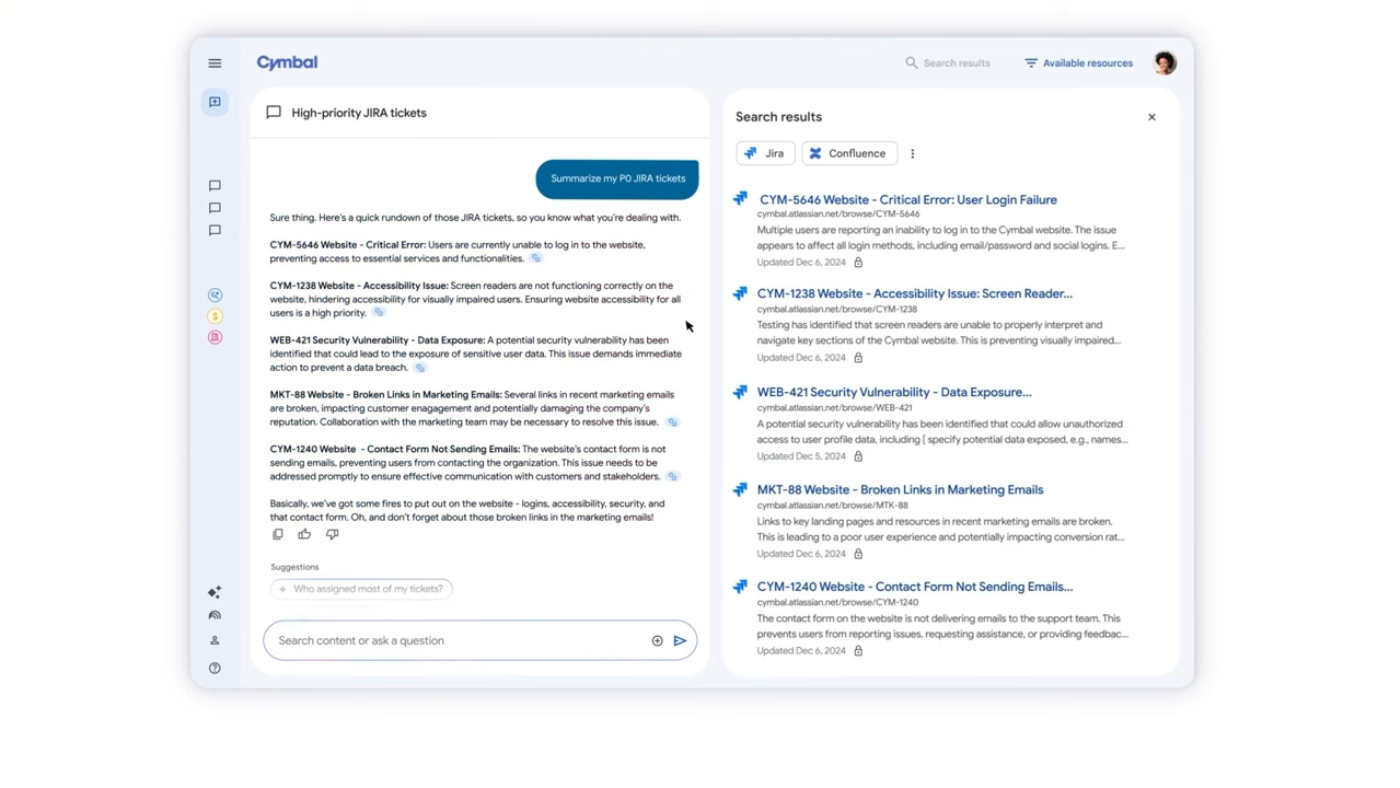
Task: Open the more options menu beside Confluence
Action: point(912,154)
